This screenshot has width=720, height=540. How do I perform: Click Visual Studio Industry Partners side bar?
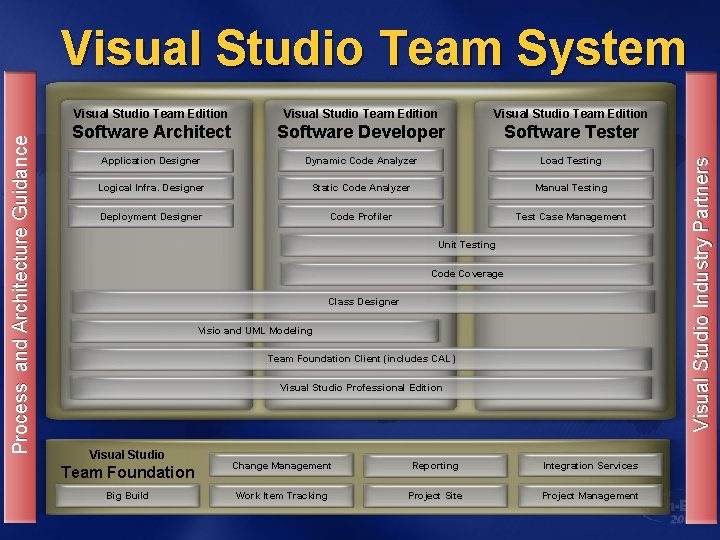(701, 297)
